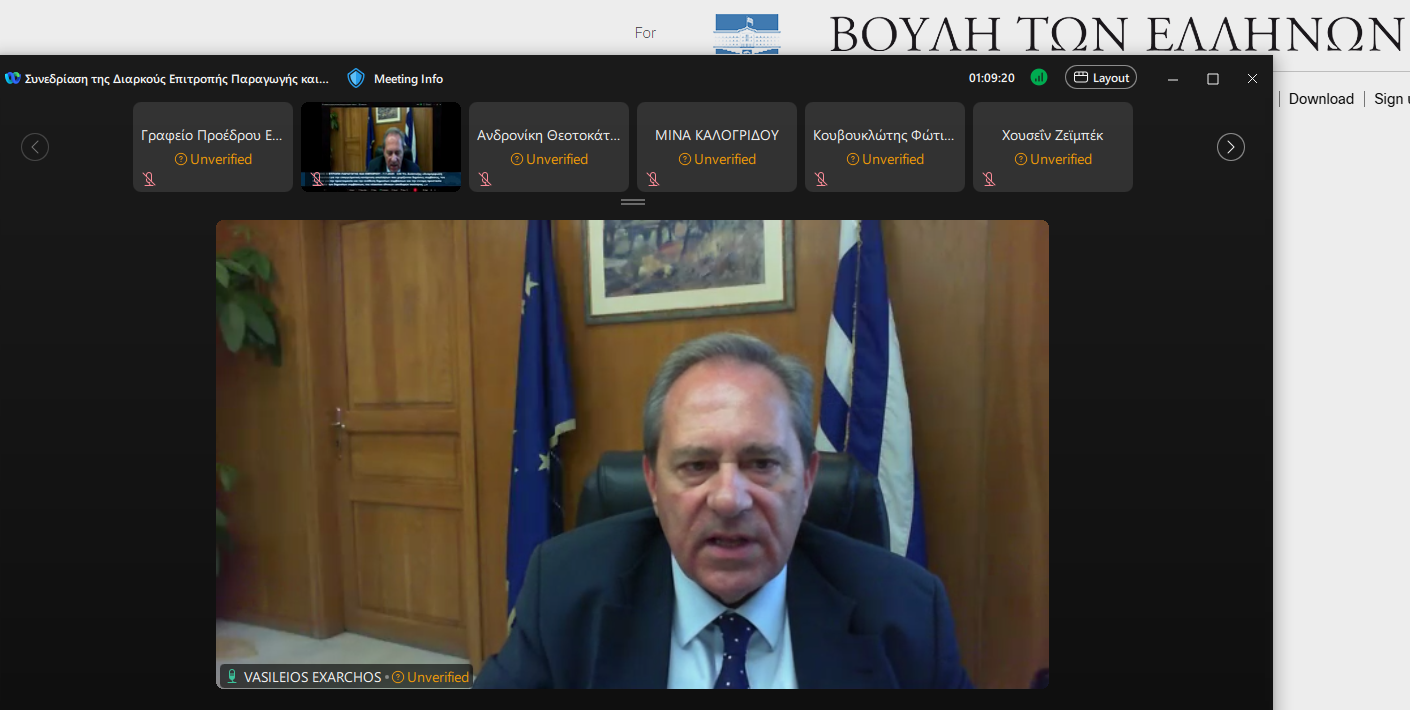This screenshot has height=710, width=1410.
Task: Select the Κουβουκλιώτης Φώτι... participant tile
Action: (x=885, y=147)
